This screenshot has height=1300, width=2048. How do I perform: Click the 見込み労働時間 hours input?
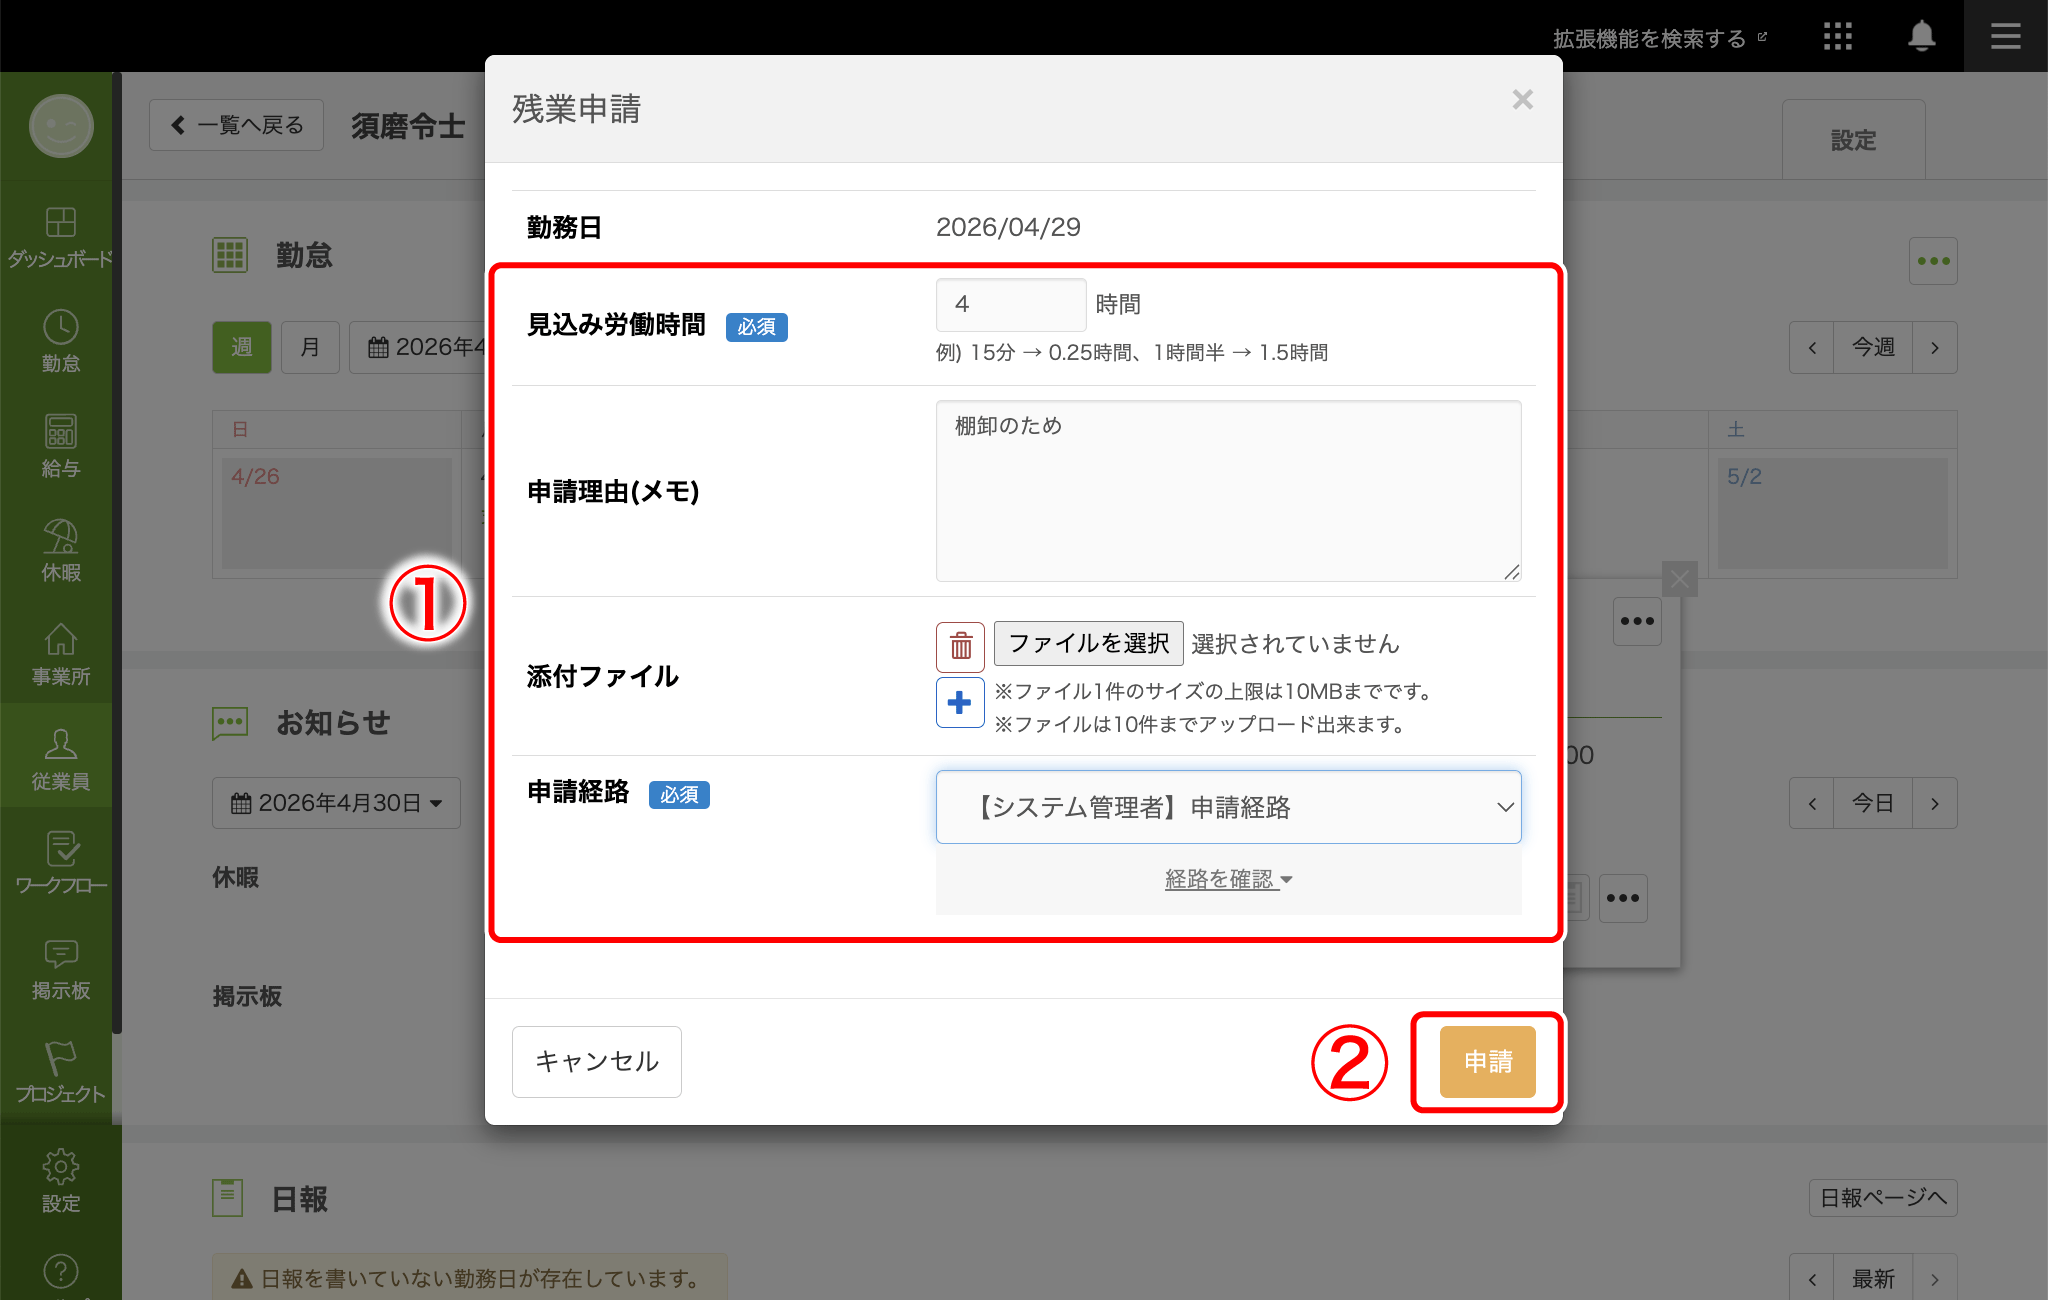coord(1011,304)
